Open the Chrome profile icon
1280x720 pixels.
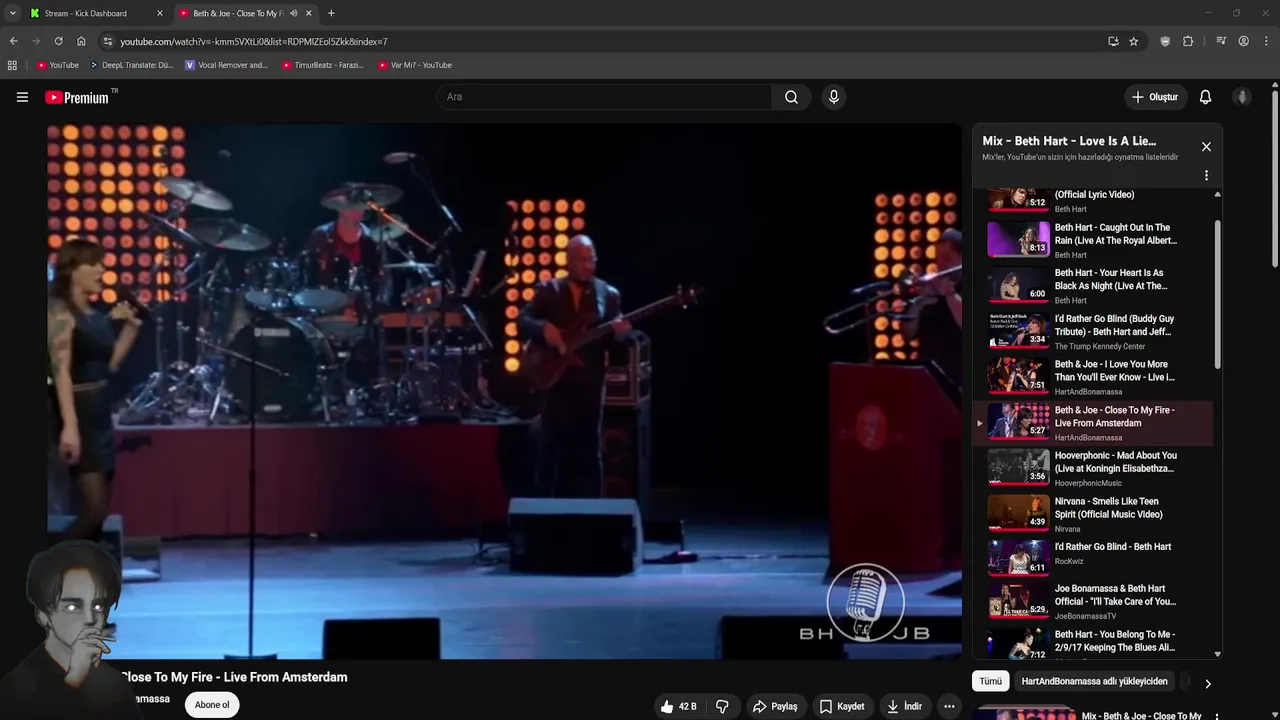(x=1243, y=41)
